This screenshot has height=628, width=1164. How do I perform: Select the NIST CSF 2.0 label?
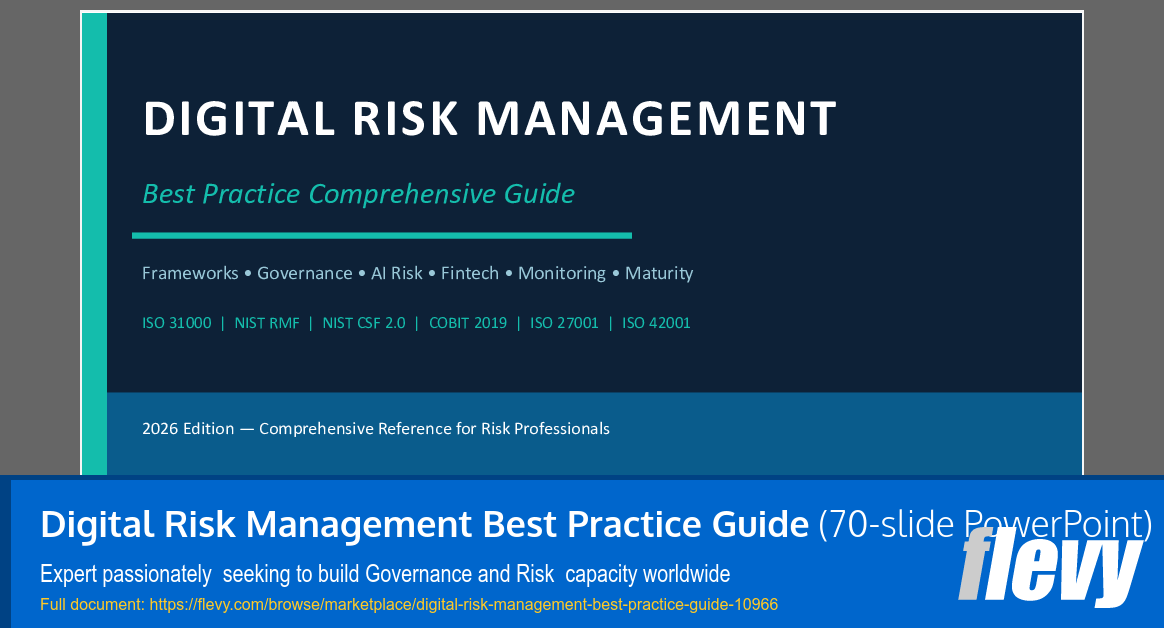364,322
